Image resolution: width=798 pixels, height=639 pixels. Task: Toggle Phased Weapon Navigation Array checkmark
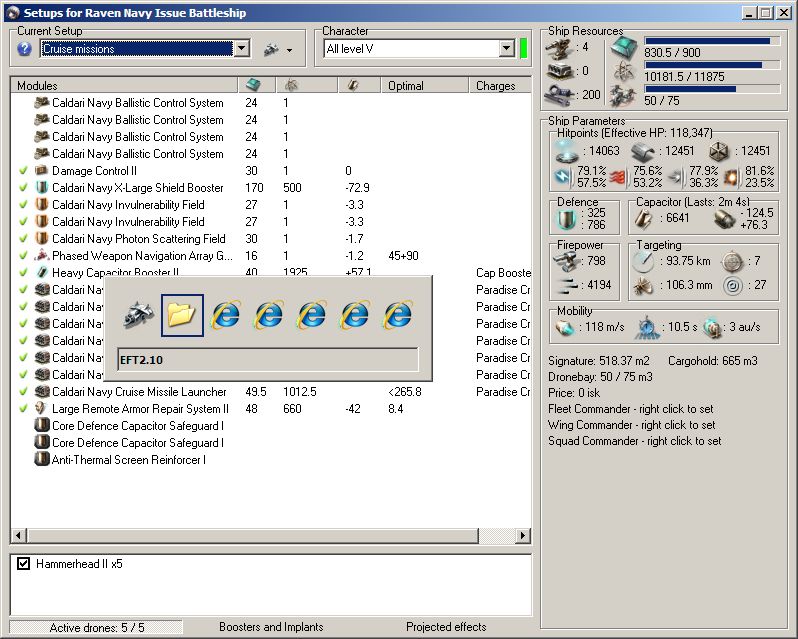tap(23, 256)
